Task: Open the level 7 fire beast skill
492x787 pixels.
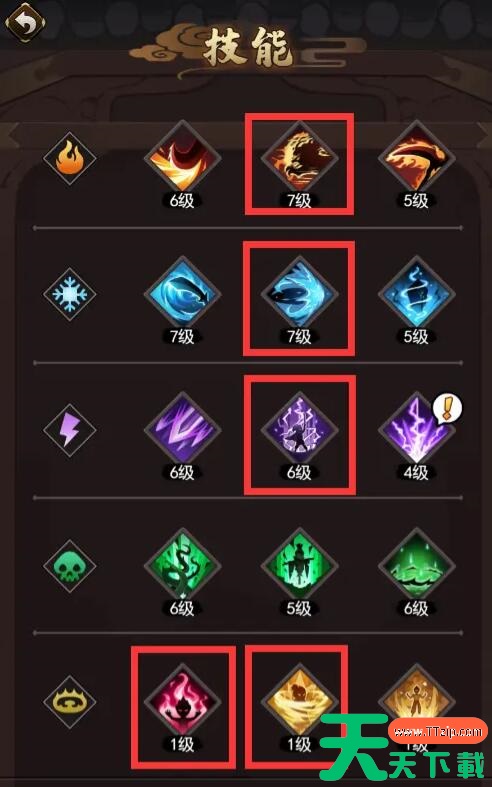Action: 299,158
